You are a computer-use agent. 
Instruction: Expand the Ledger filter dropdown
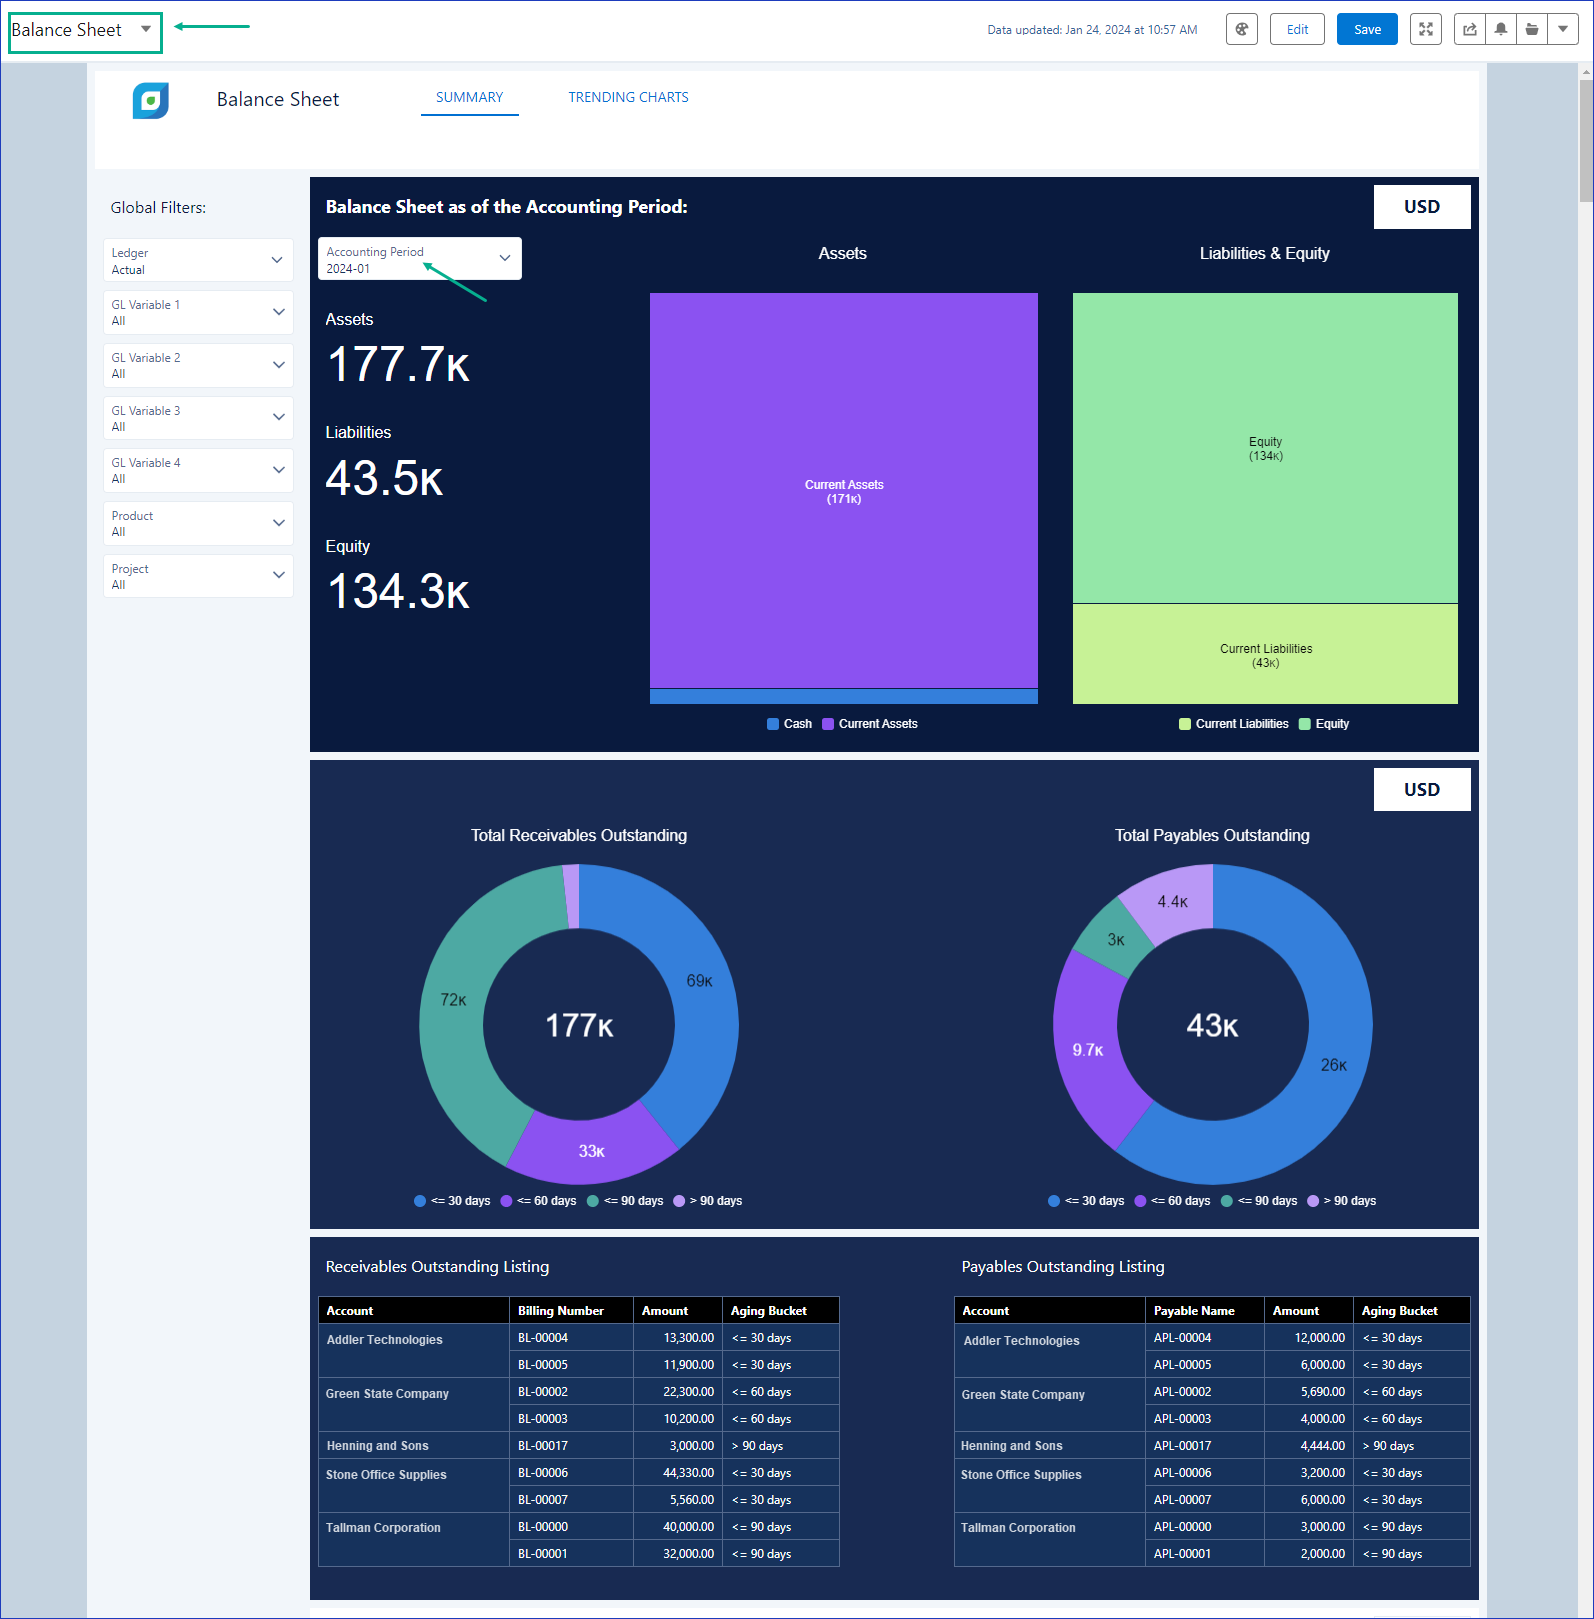click(198, 261)
